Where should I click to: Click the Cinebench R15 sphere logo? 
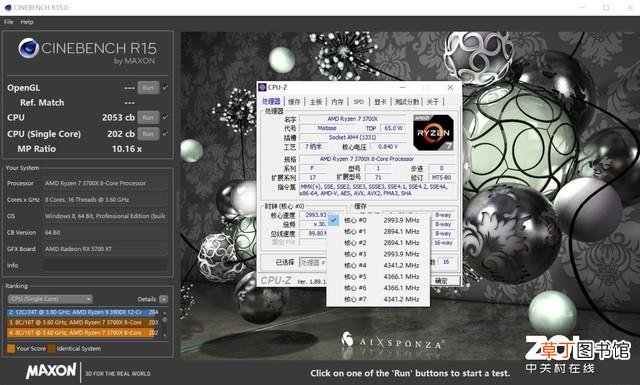29,48
